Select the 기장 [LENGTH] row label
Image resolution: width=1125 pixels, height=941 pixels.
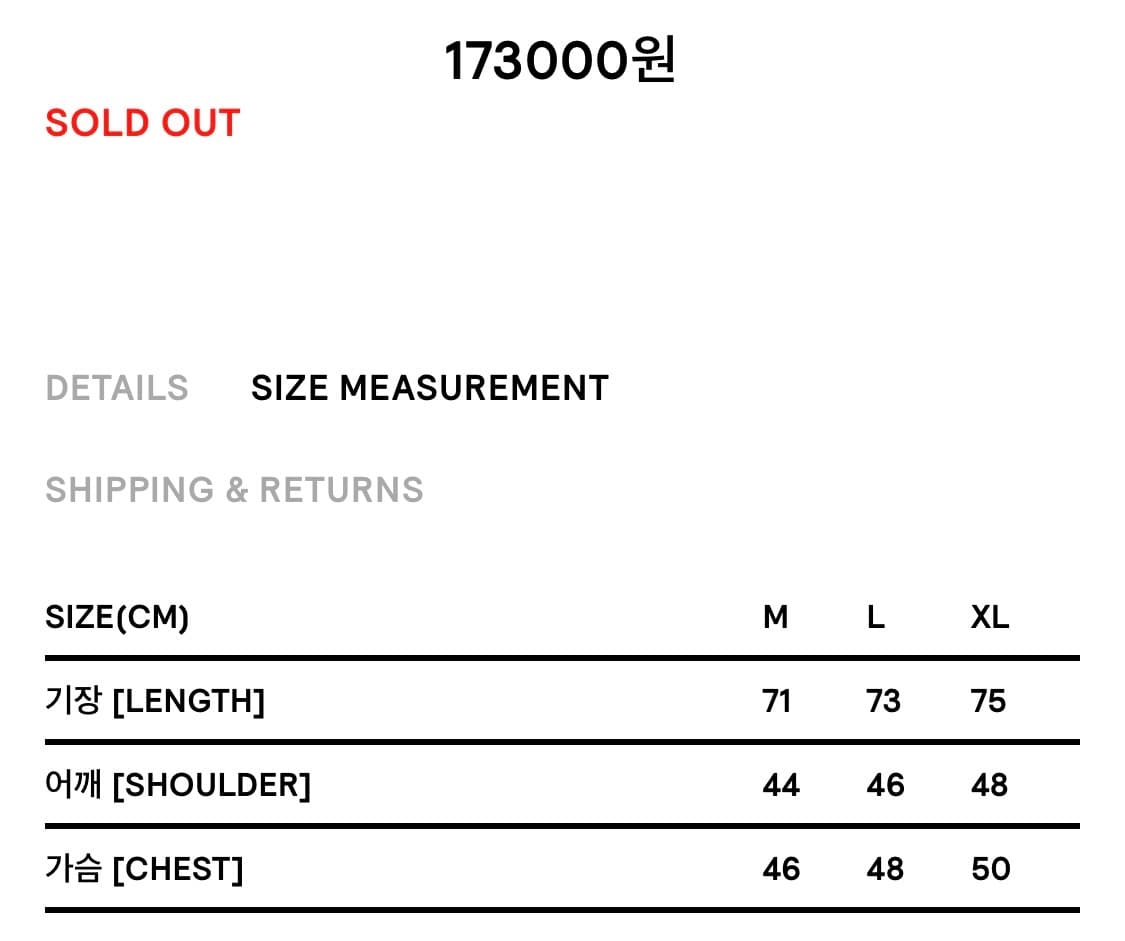pos(155,701)
